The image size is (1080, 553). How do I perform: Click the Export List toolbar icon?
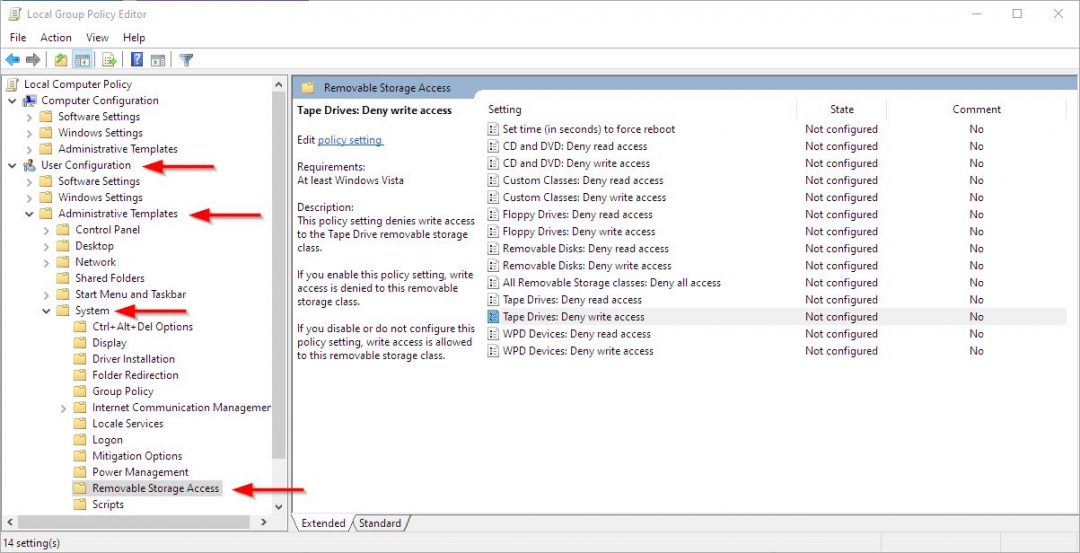coord(109,60)
